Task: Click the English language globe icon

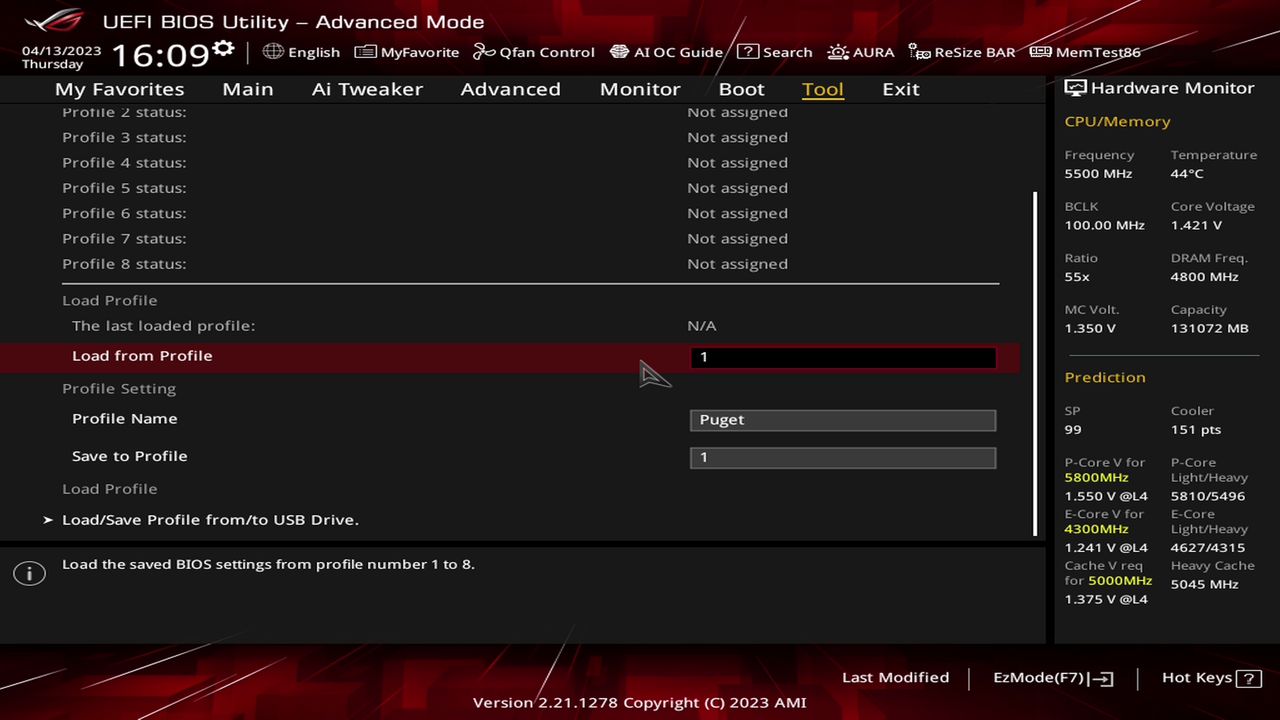Action: [x=273, y=51]
